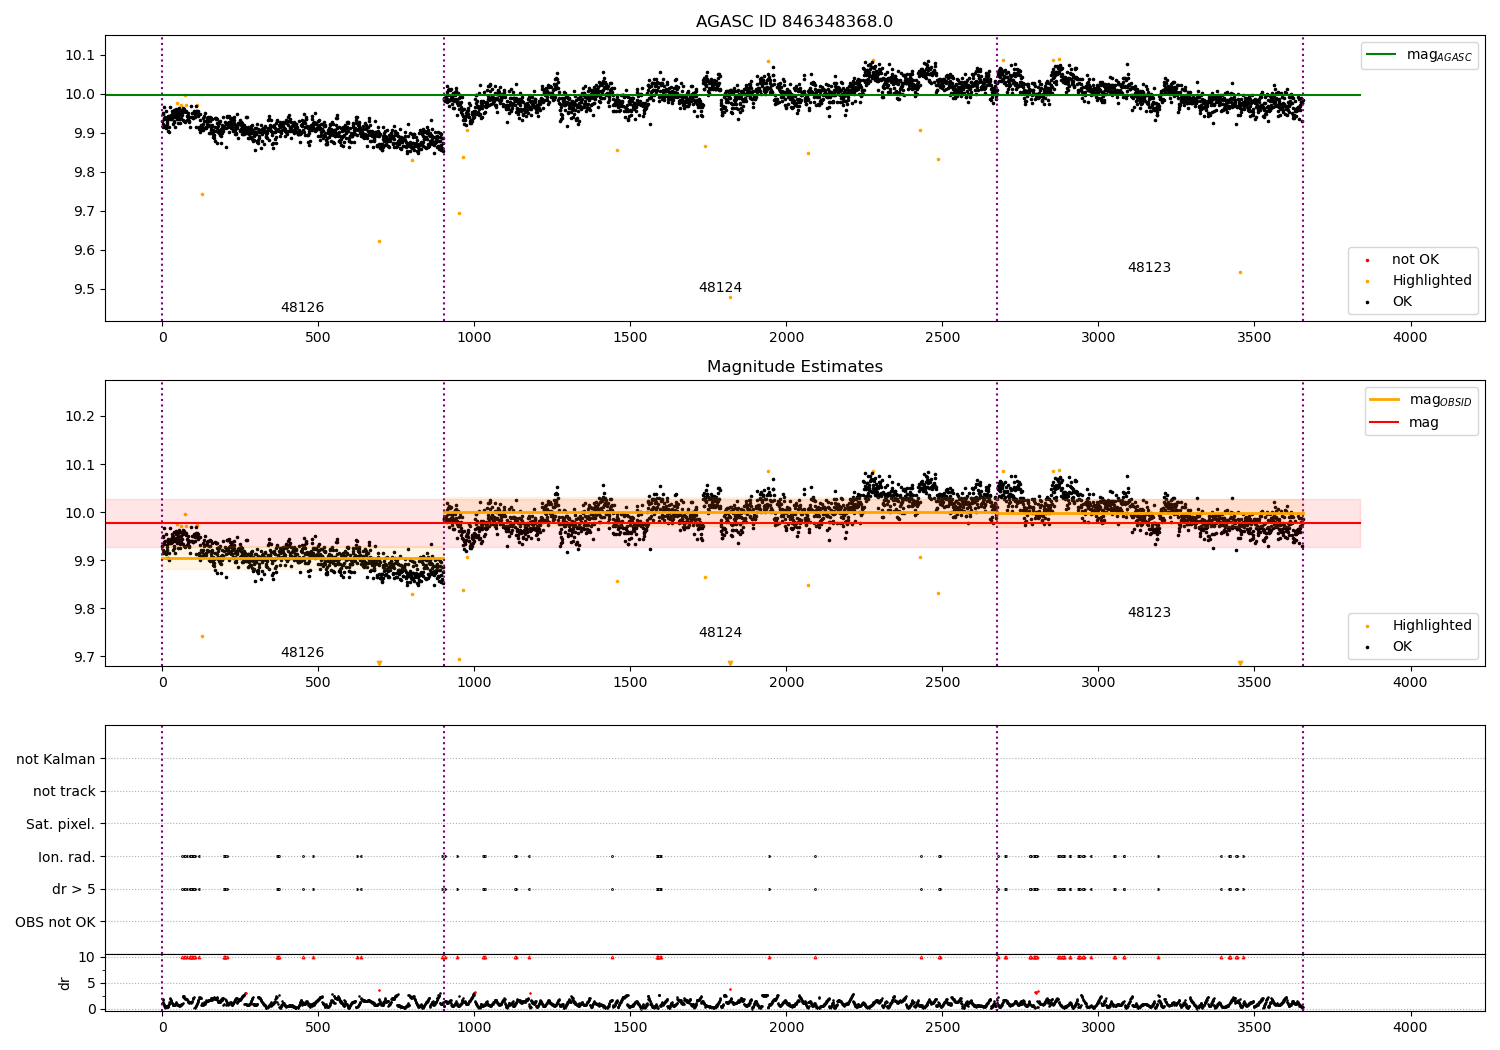Click the orange outlier at 9.74 in top plot
Image resolution: width=1500 pixels, height=1050 pixels.
[202, 194]
